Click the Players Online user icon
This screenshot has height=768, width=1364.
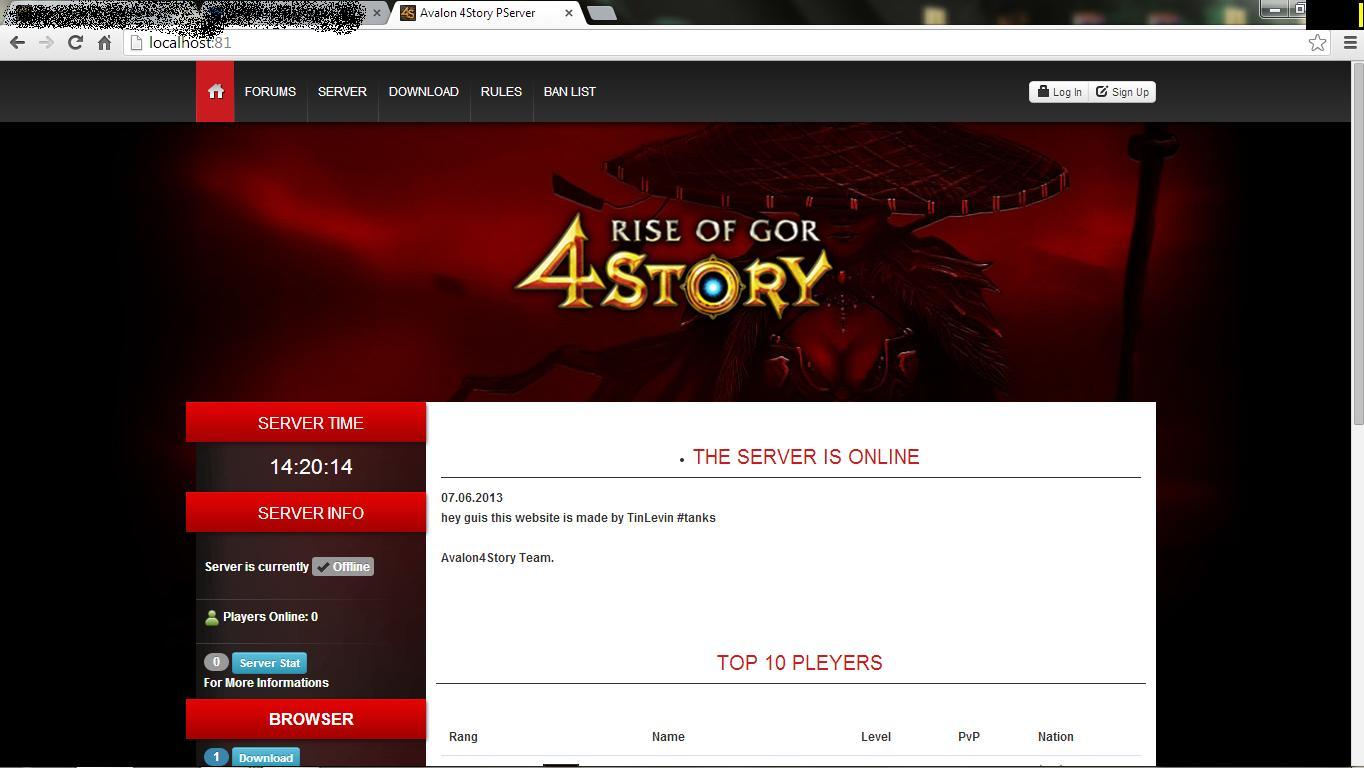click(x=212, y=618)
